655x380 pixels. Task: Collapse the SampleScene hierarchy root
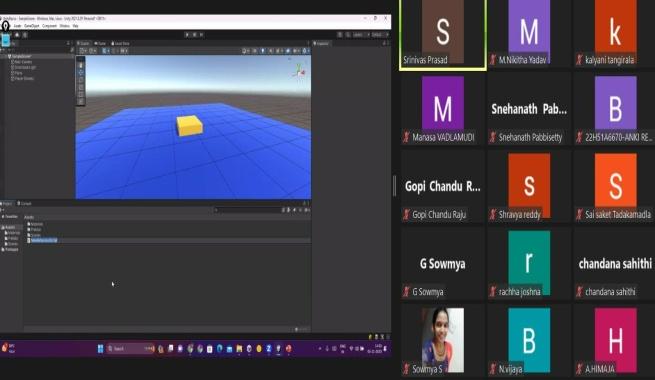(x=9, y=56)
